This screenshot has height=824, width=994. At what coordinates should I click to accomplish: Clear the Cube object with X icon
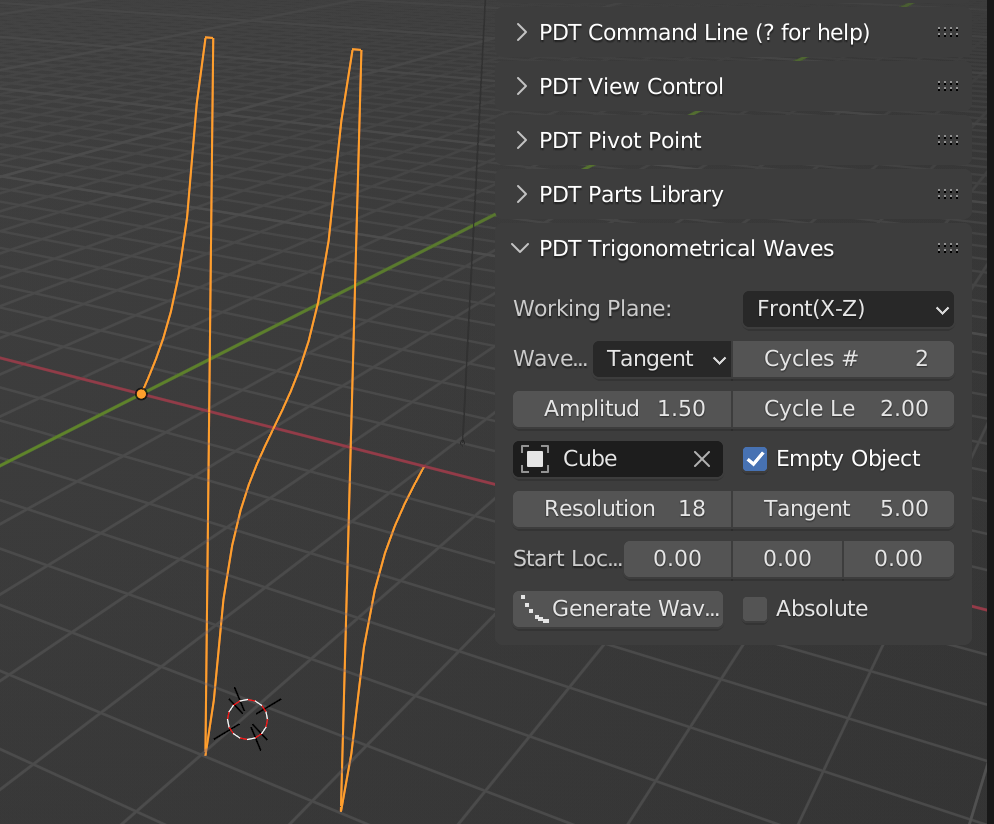(x=702, y=459)
